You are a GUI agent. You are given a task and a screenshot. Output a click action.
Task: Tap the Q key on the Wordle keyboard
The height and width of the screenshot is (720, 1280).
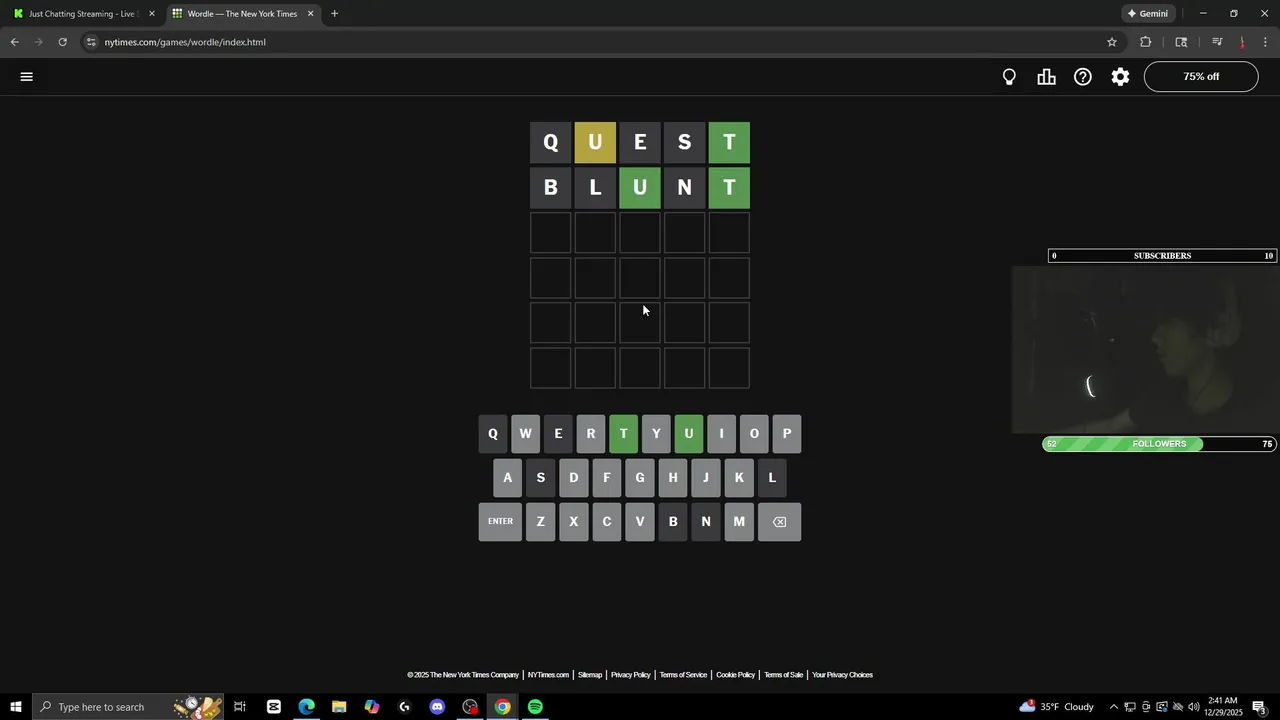pyautogui.click(x=492, y=434)
